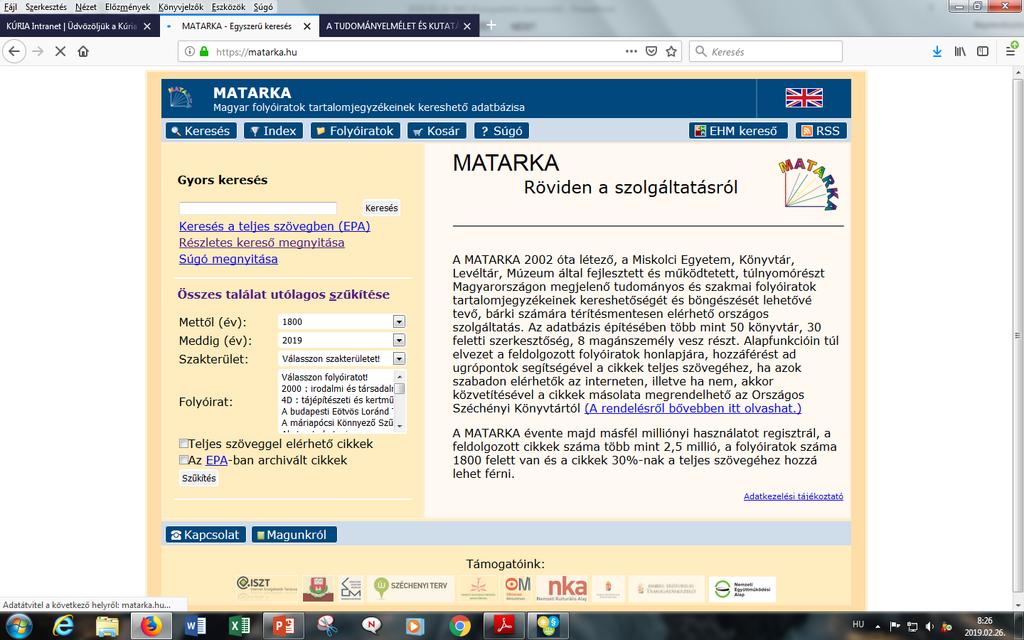Toggle the Firefox sidebar icon

pos(983,52)
